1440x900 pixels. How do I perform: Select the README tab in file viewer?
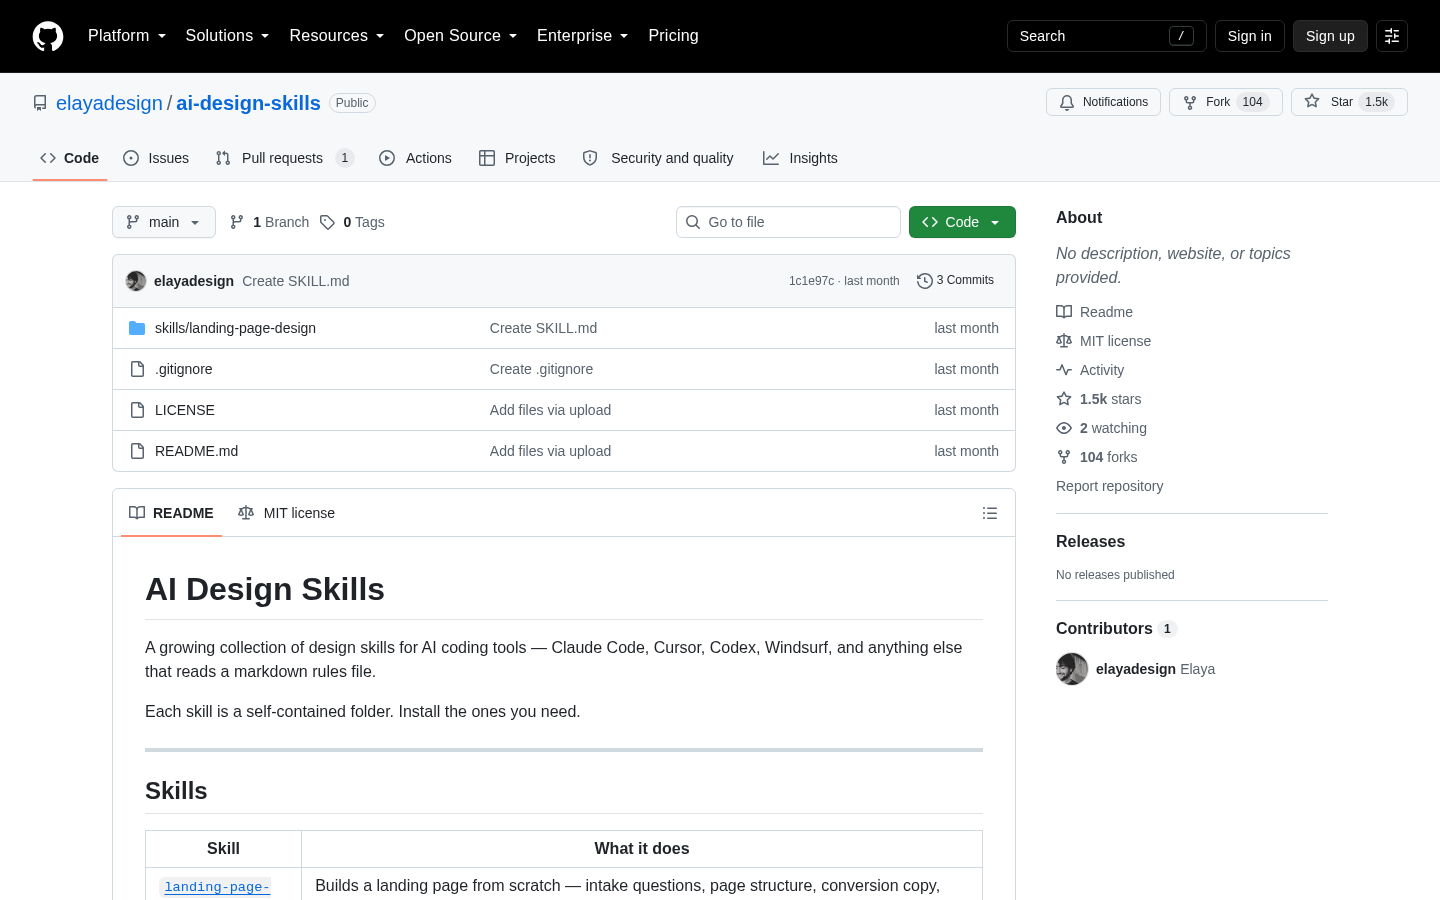[171, 513]
